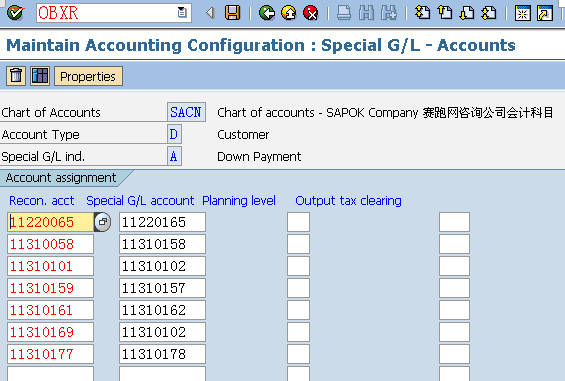The image size is (565, 381).
Task: Save the configuration with the diskette icon
Action: pyautogui.click(x=232, y=13)
